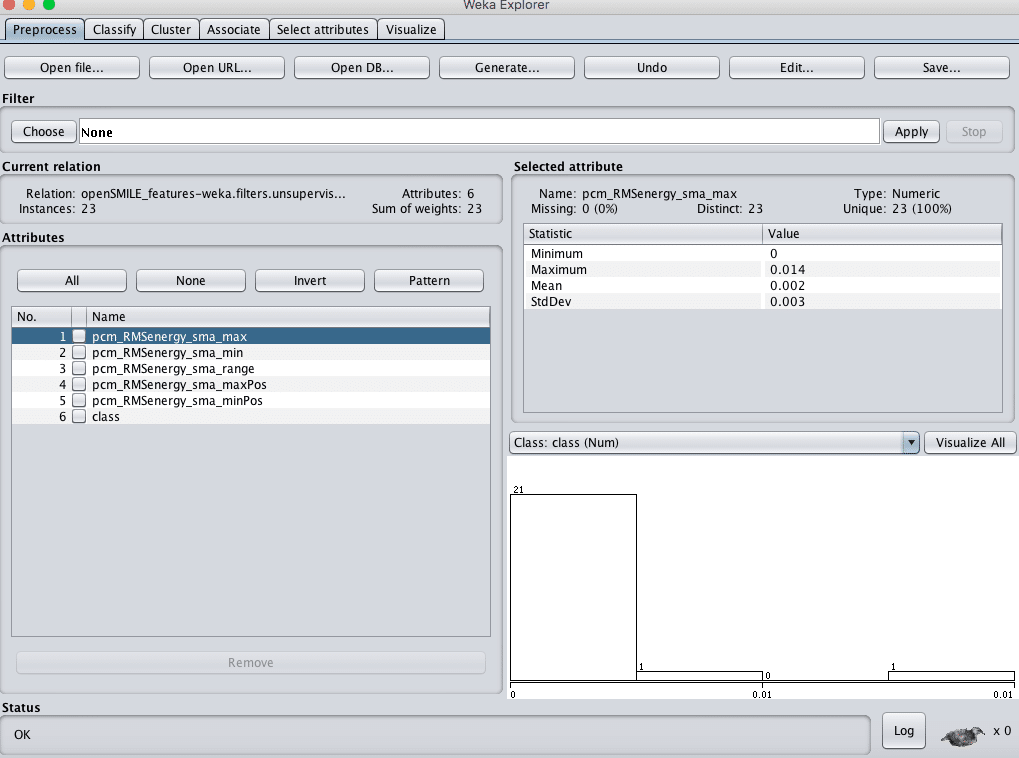Toggle checkbox for pcm_RMSenergy_sma_minPos
1019x758 pixels.
pos(79,400)
